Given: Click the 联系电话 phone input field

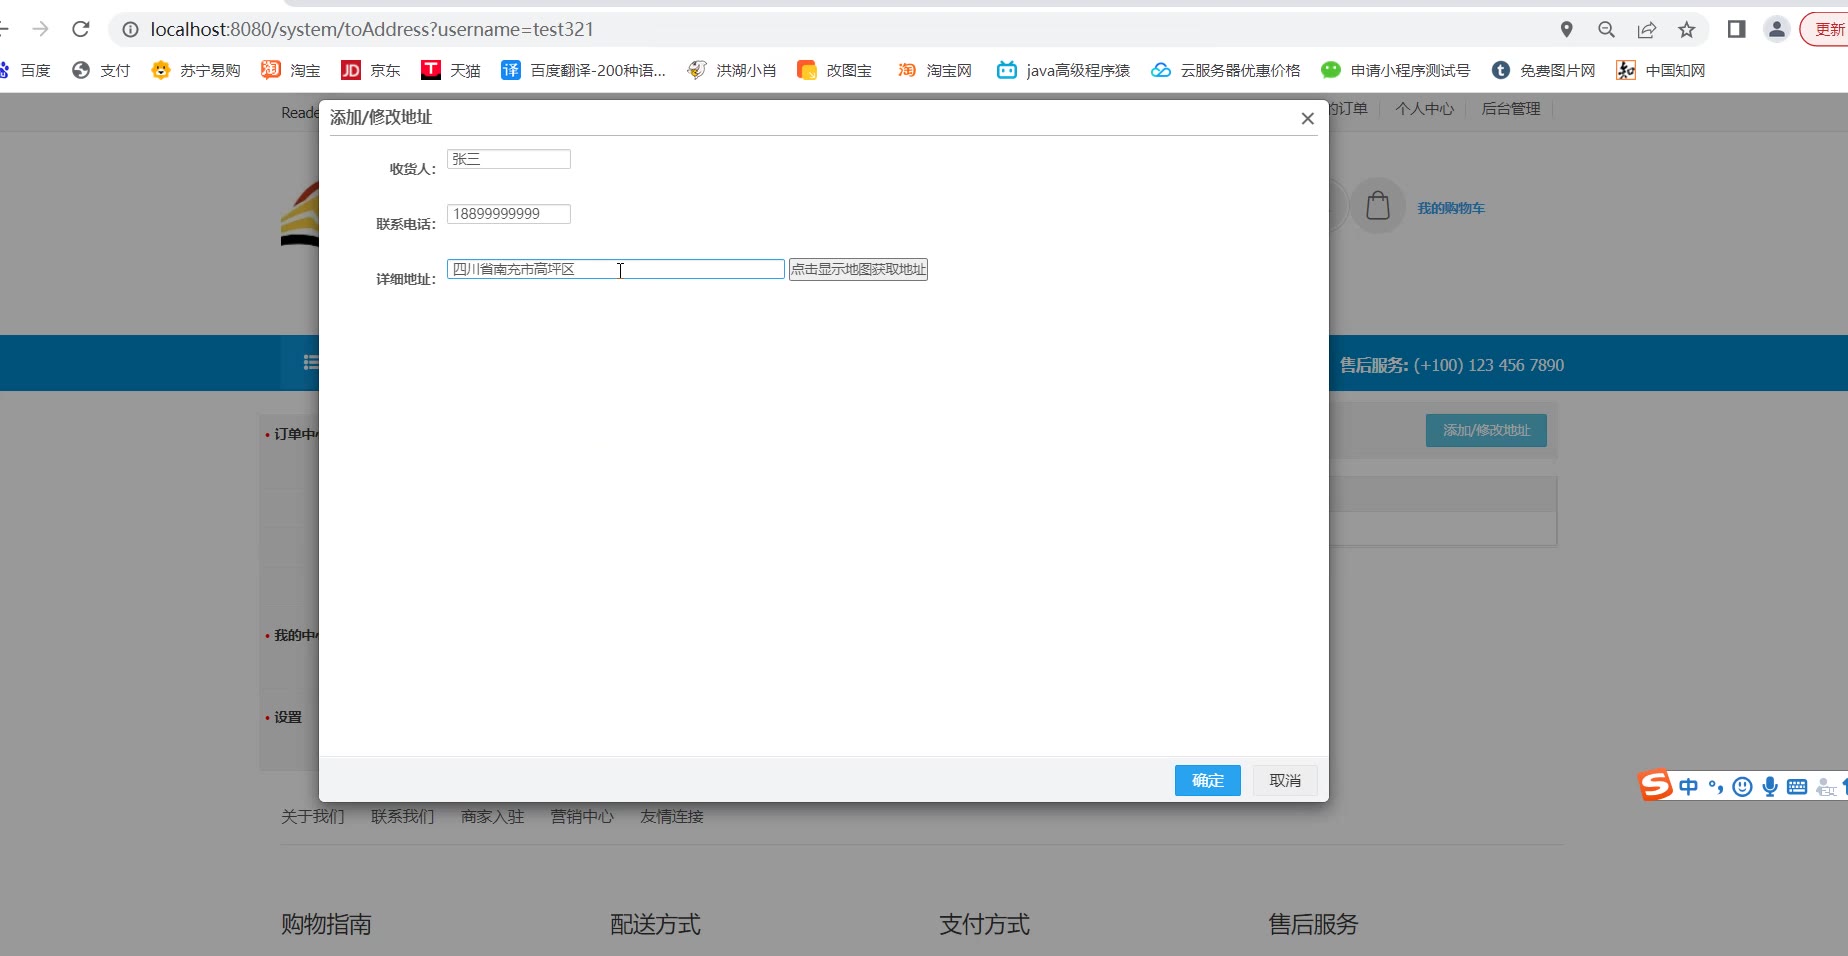Looking at the screenshot, I should point(509,214).
